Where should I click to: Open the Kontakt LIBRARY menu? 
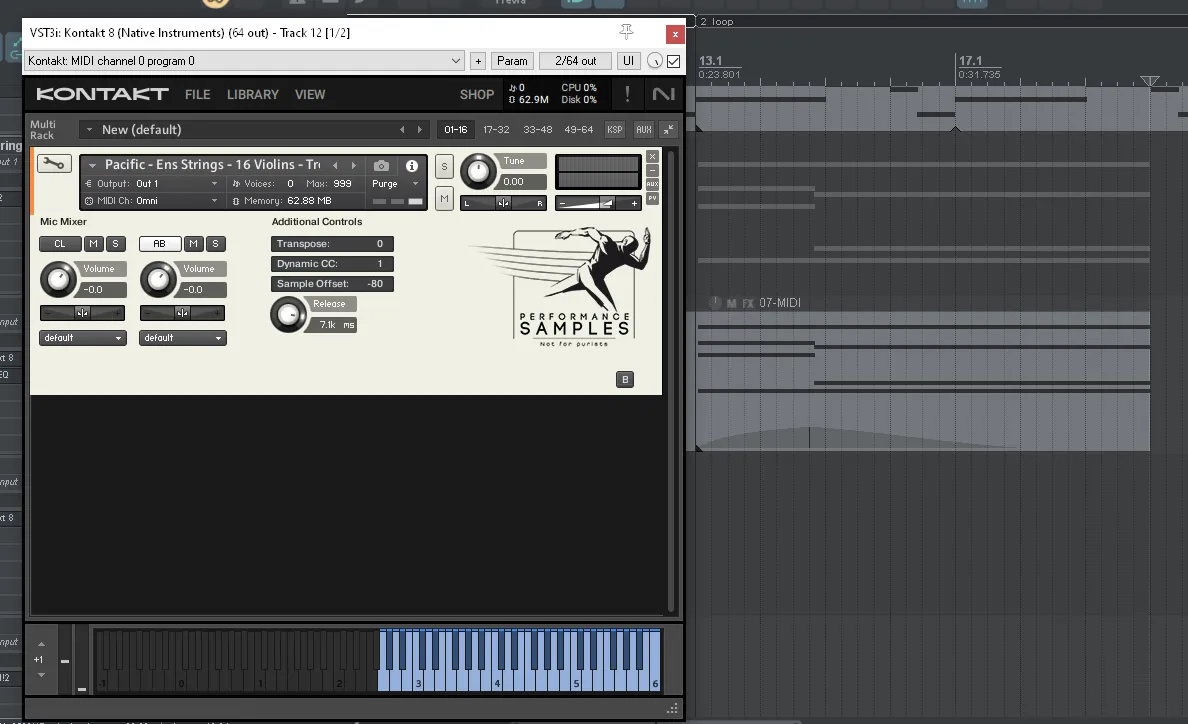(x=252, y=95)
